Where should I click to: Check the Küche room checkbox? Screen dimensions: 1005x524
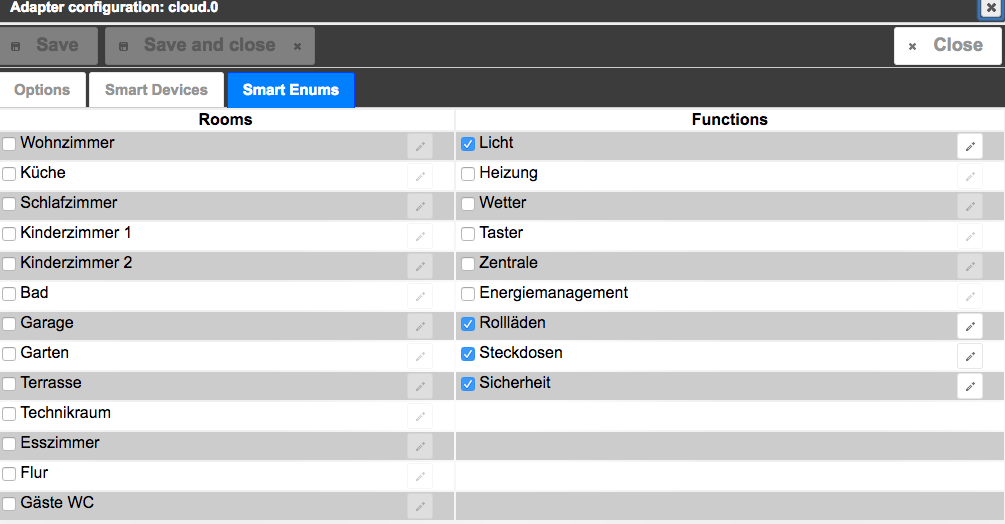(9, 174)
